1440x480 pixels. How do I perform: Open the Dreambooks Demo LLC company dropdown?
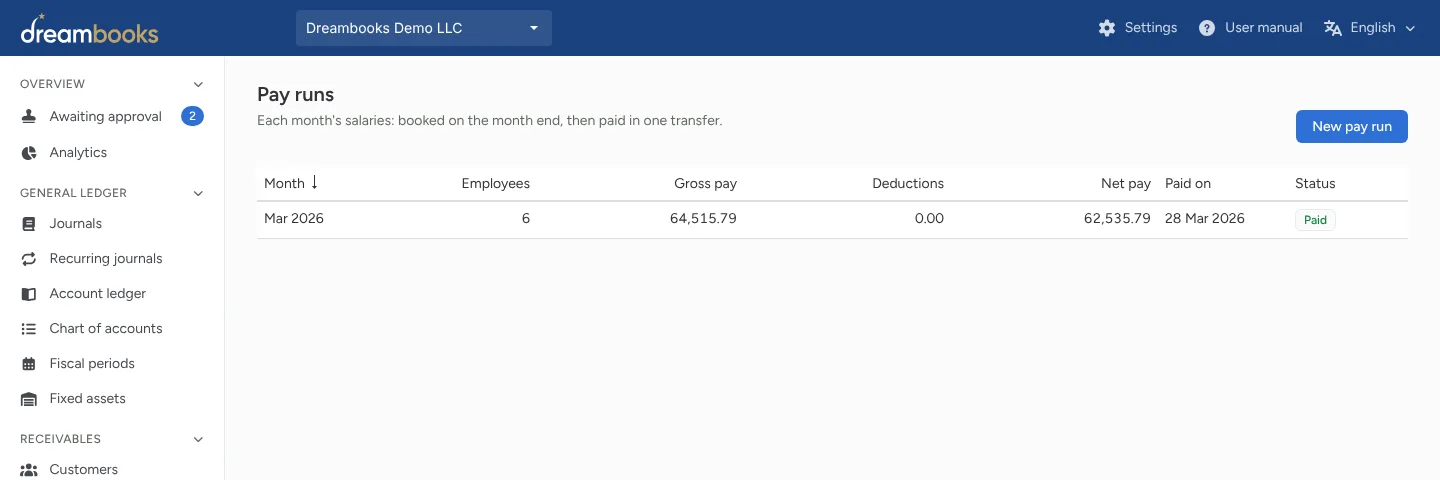pyautogui.click(x=424, y=28)
